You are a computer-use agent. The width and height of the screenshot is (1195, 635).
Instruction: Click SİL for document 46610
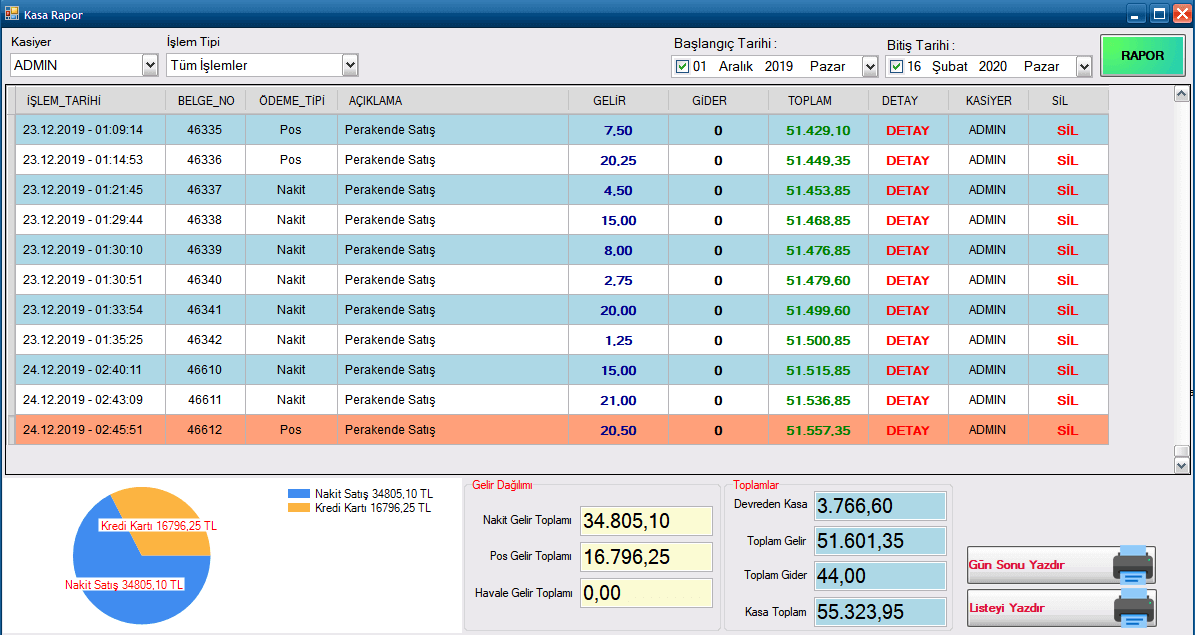pos(1068,370)
